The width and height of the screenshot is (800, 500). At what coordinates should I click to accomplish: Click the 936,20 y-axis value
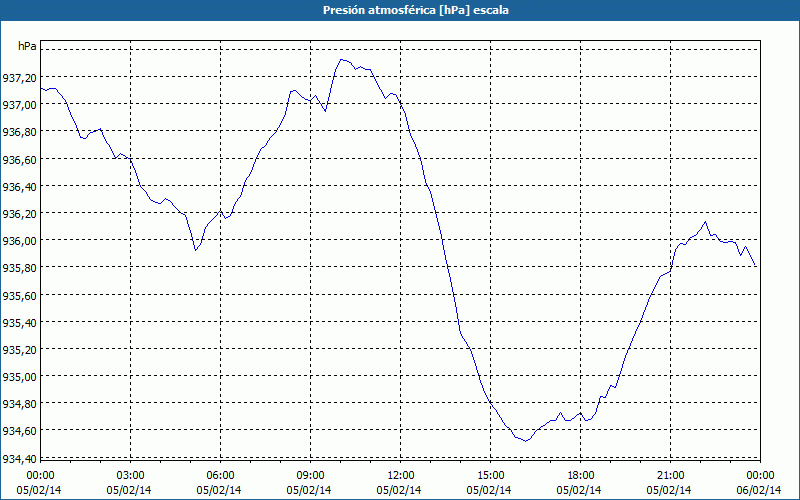click(x=19, y=213)
